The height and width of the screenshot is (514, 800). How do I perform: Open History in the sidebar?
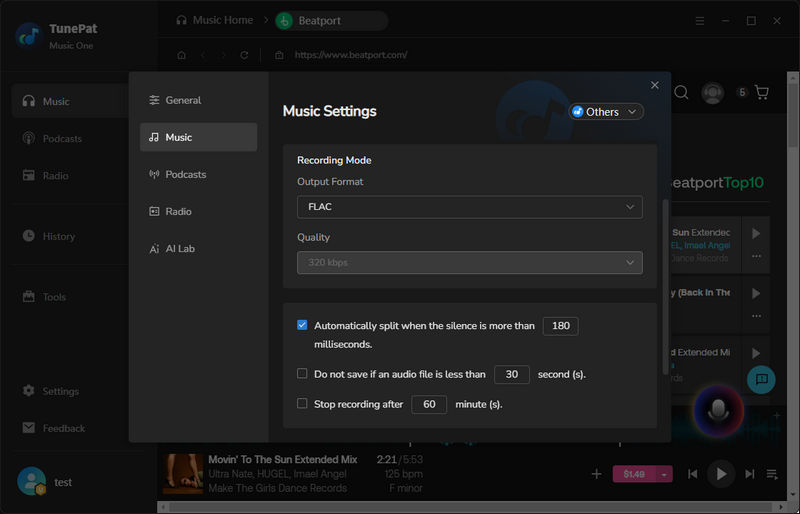coord(49,236)
